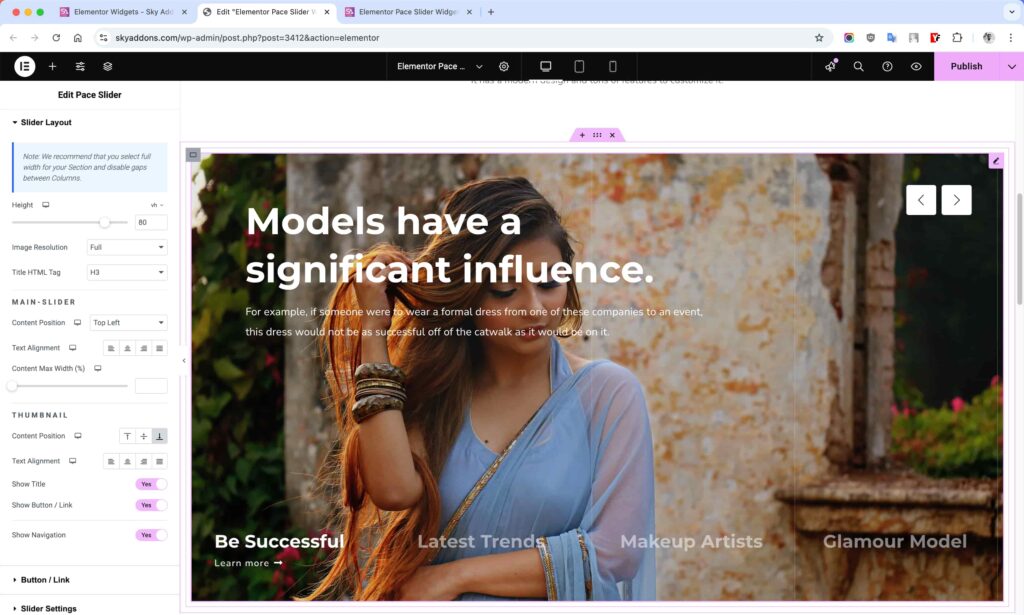Screen dimensions: 1024x615
Task: Click the Height responsive device icon
Action: point(46,205)
